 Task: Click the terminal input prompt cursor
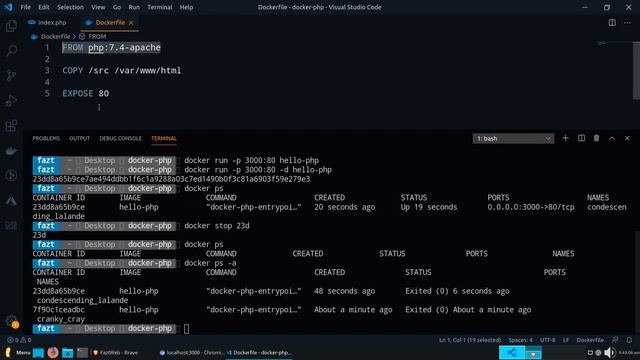point(187,329)
